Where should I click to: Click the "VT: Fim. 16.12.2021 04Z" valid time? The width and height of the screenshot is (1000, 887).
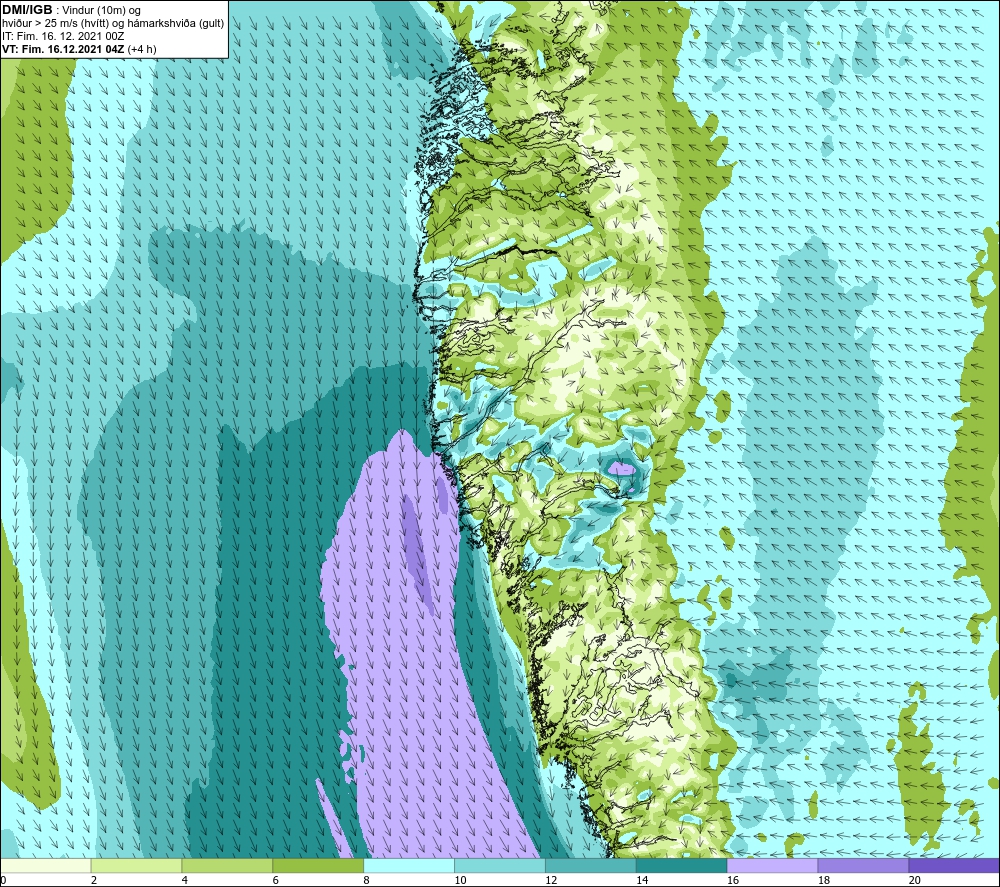pyautogui.click(x=64, y=49)
